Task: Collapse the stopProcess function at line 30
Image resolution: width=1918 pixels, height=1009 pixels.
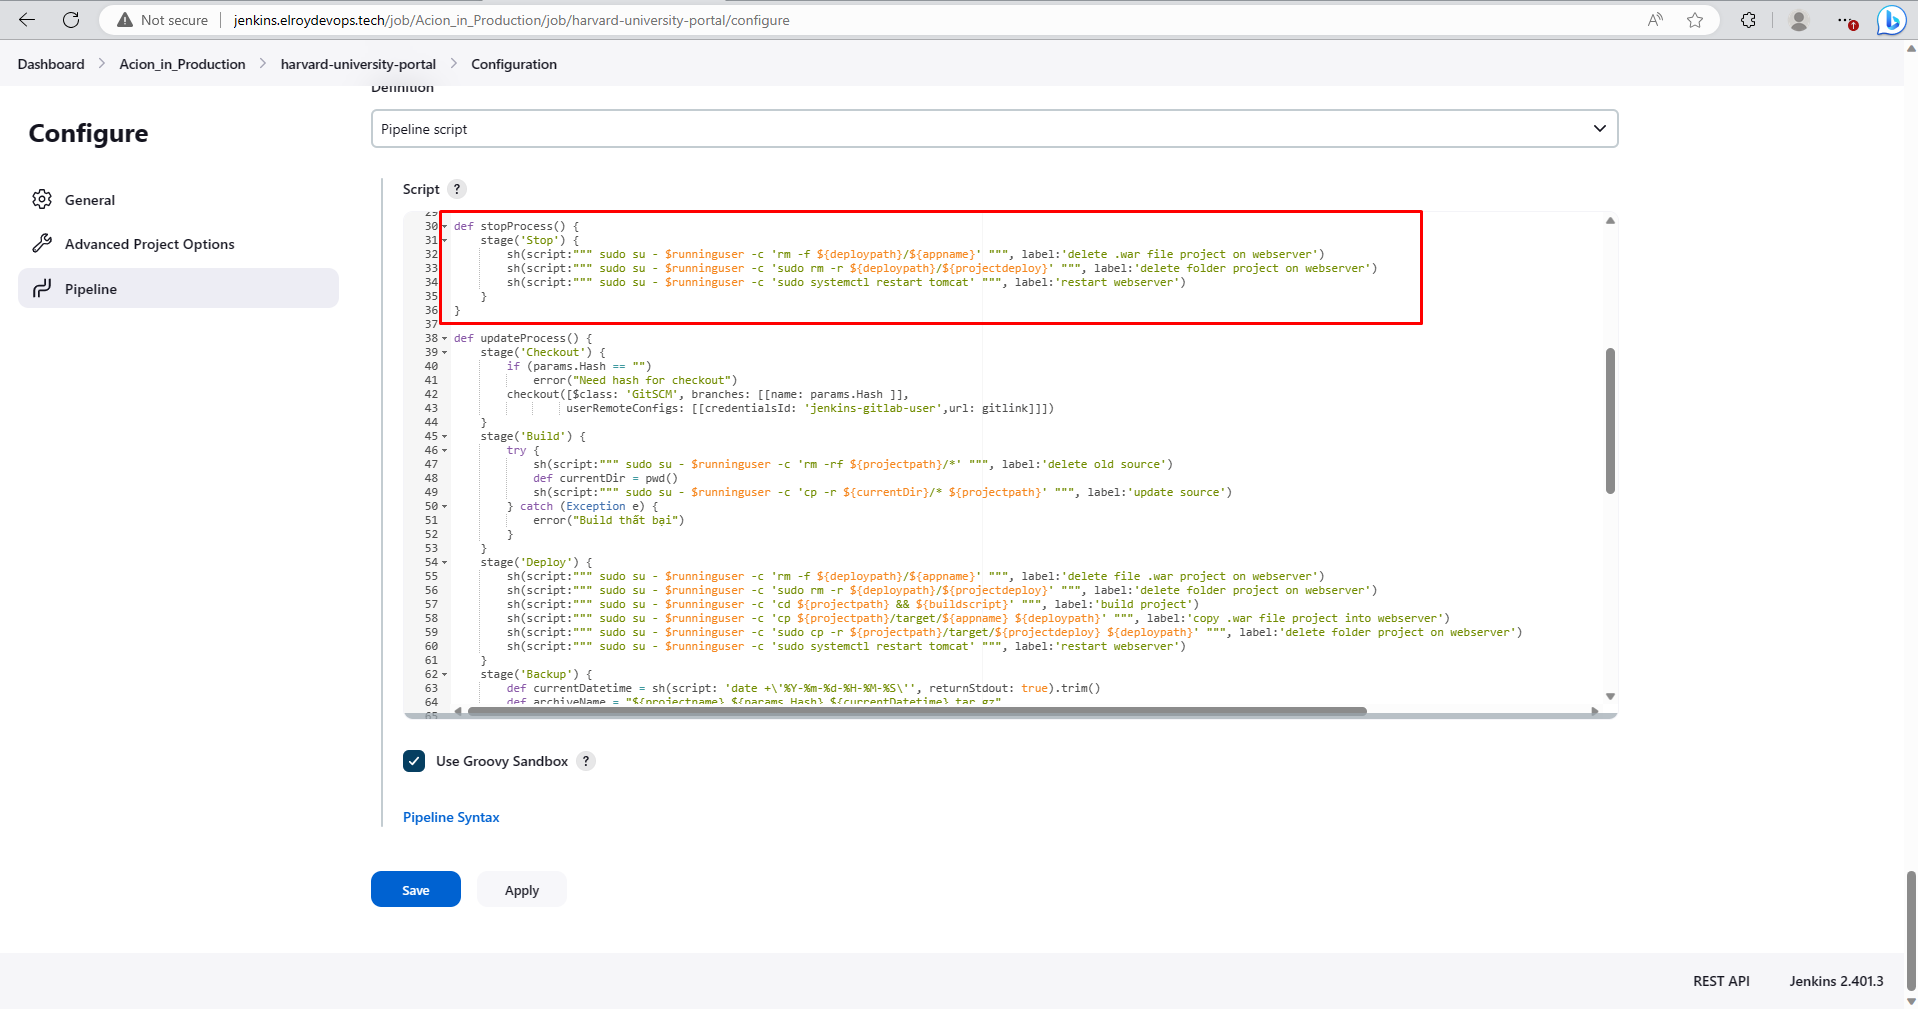Action: click(x=445, y=227)
